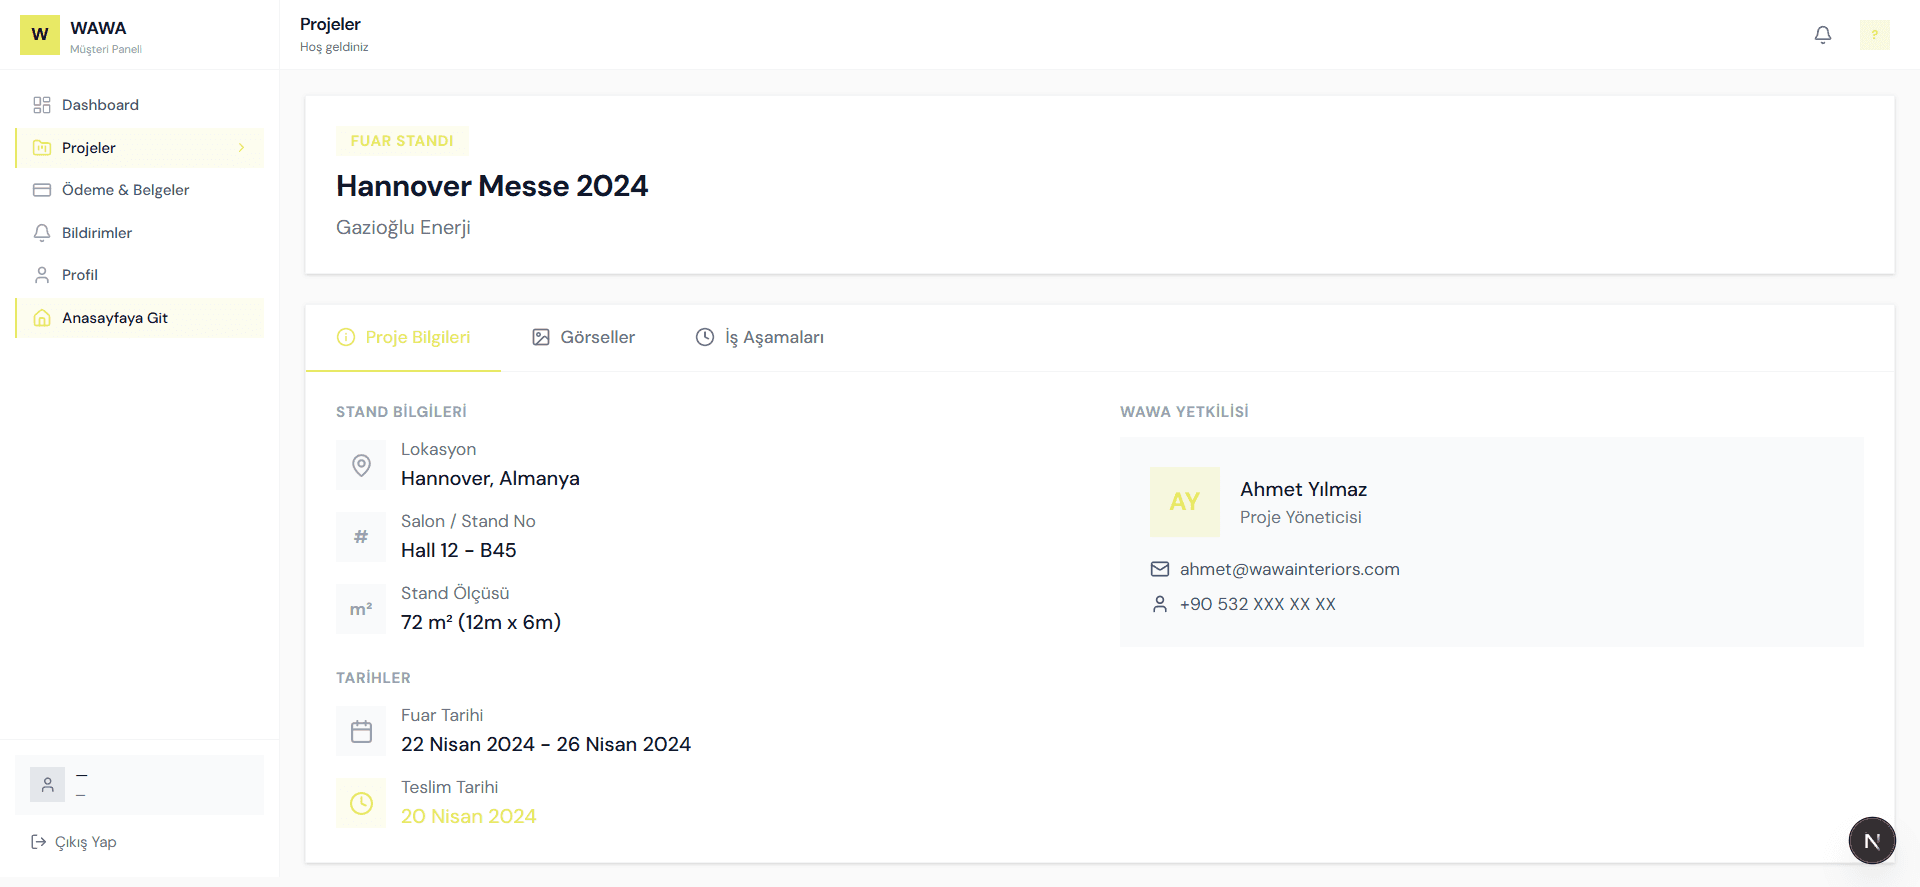The height and width of the screenshot is (887, 1920).
Task: Switch to the Görseller tab
Action: (583, 338)
